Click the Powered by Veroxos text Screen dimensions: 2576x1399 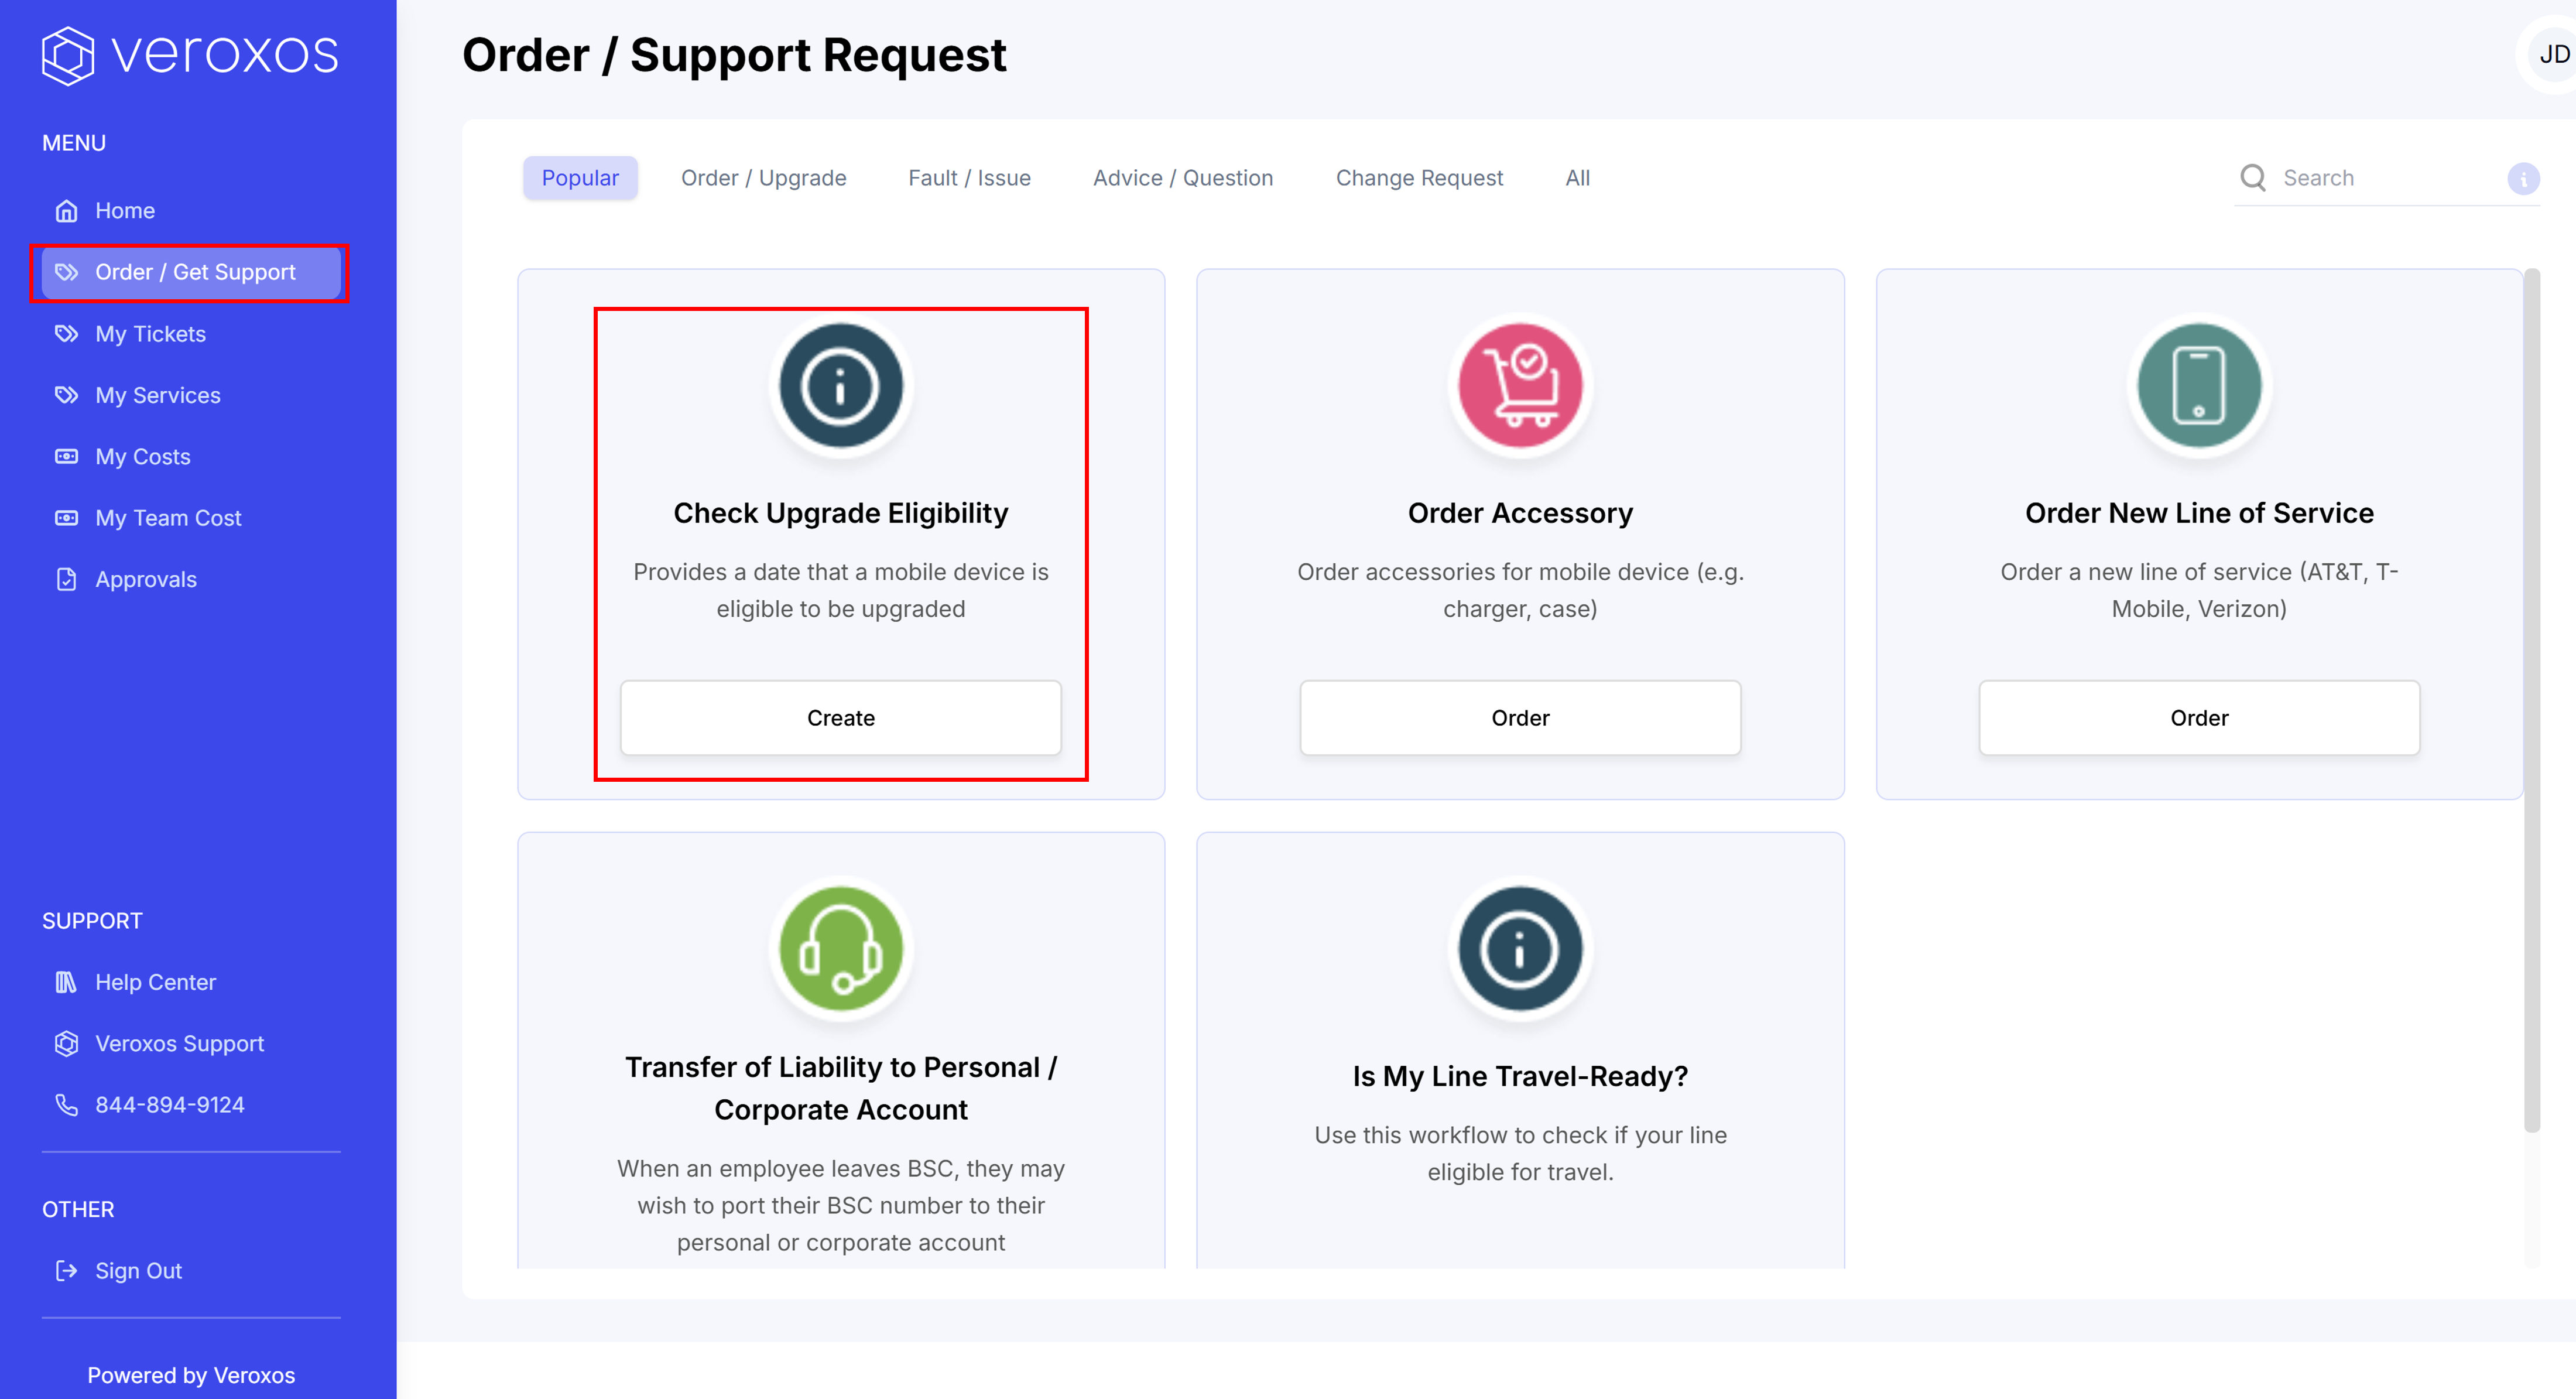[191, 1375]
